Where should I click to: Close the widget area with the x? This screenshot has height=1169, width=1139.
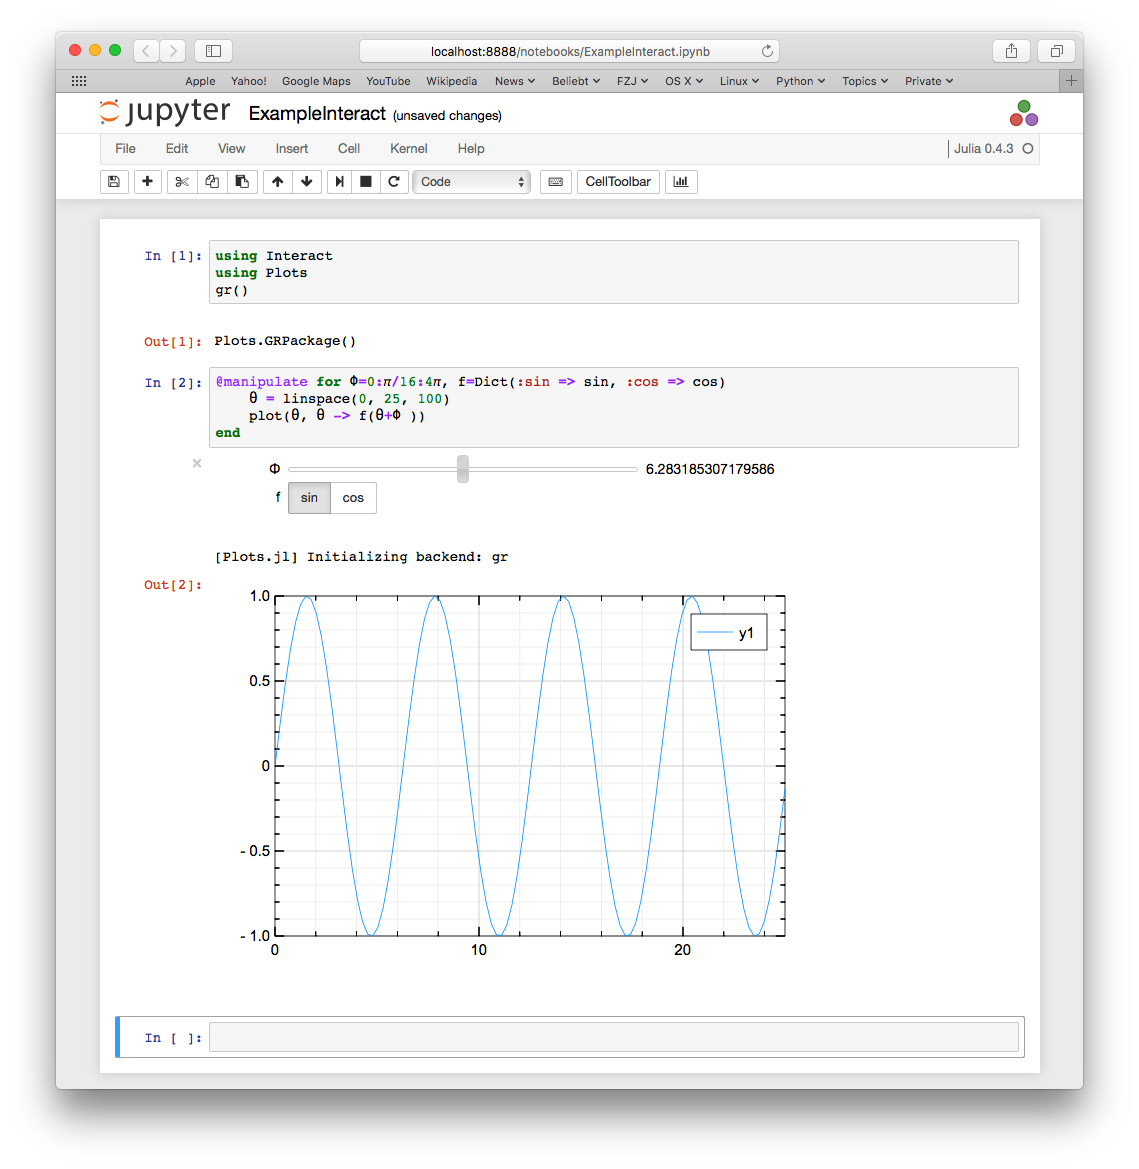(197, 463)
